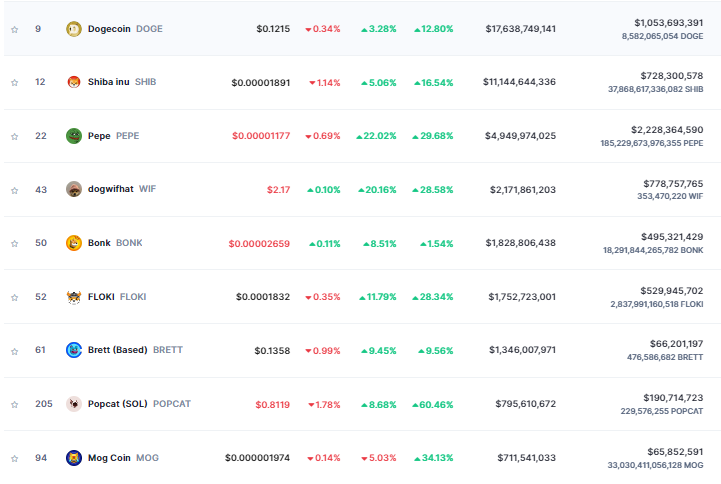
Task: Click Bonk price $0.00002659
Action: click(x=259, y=244)
